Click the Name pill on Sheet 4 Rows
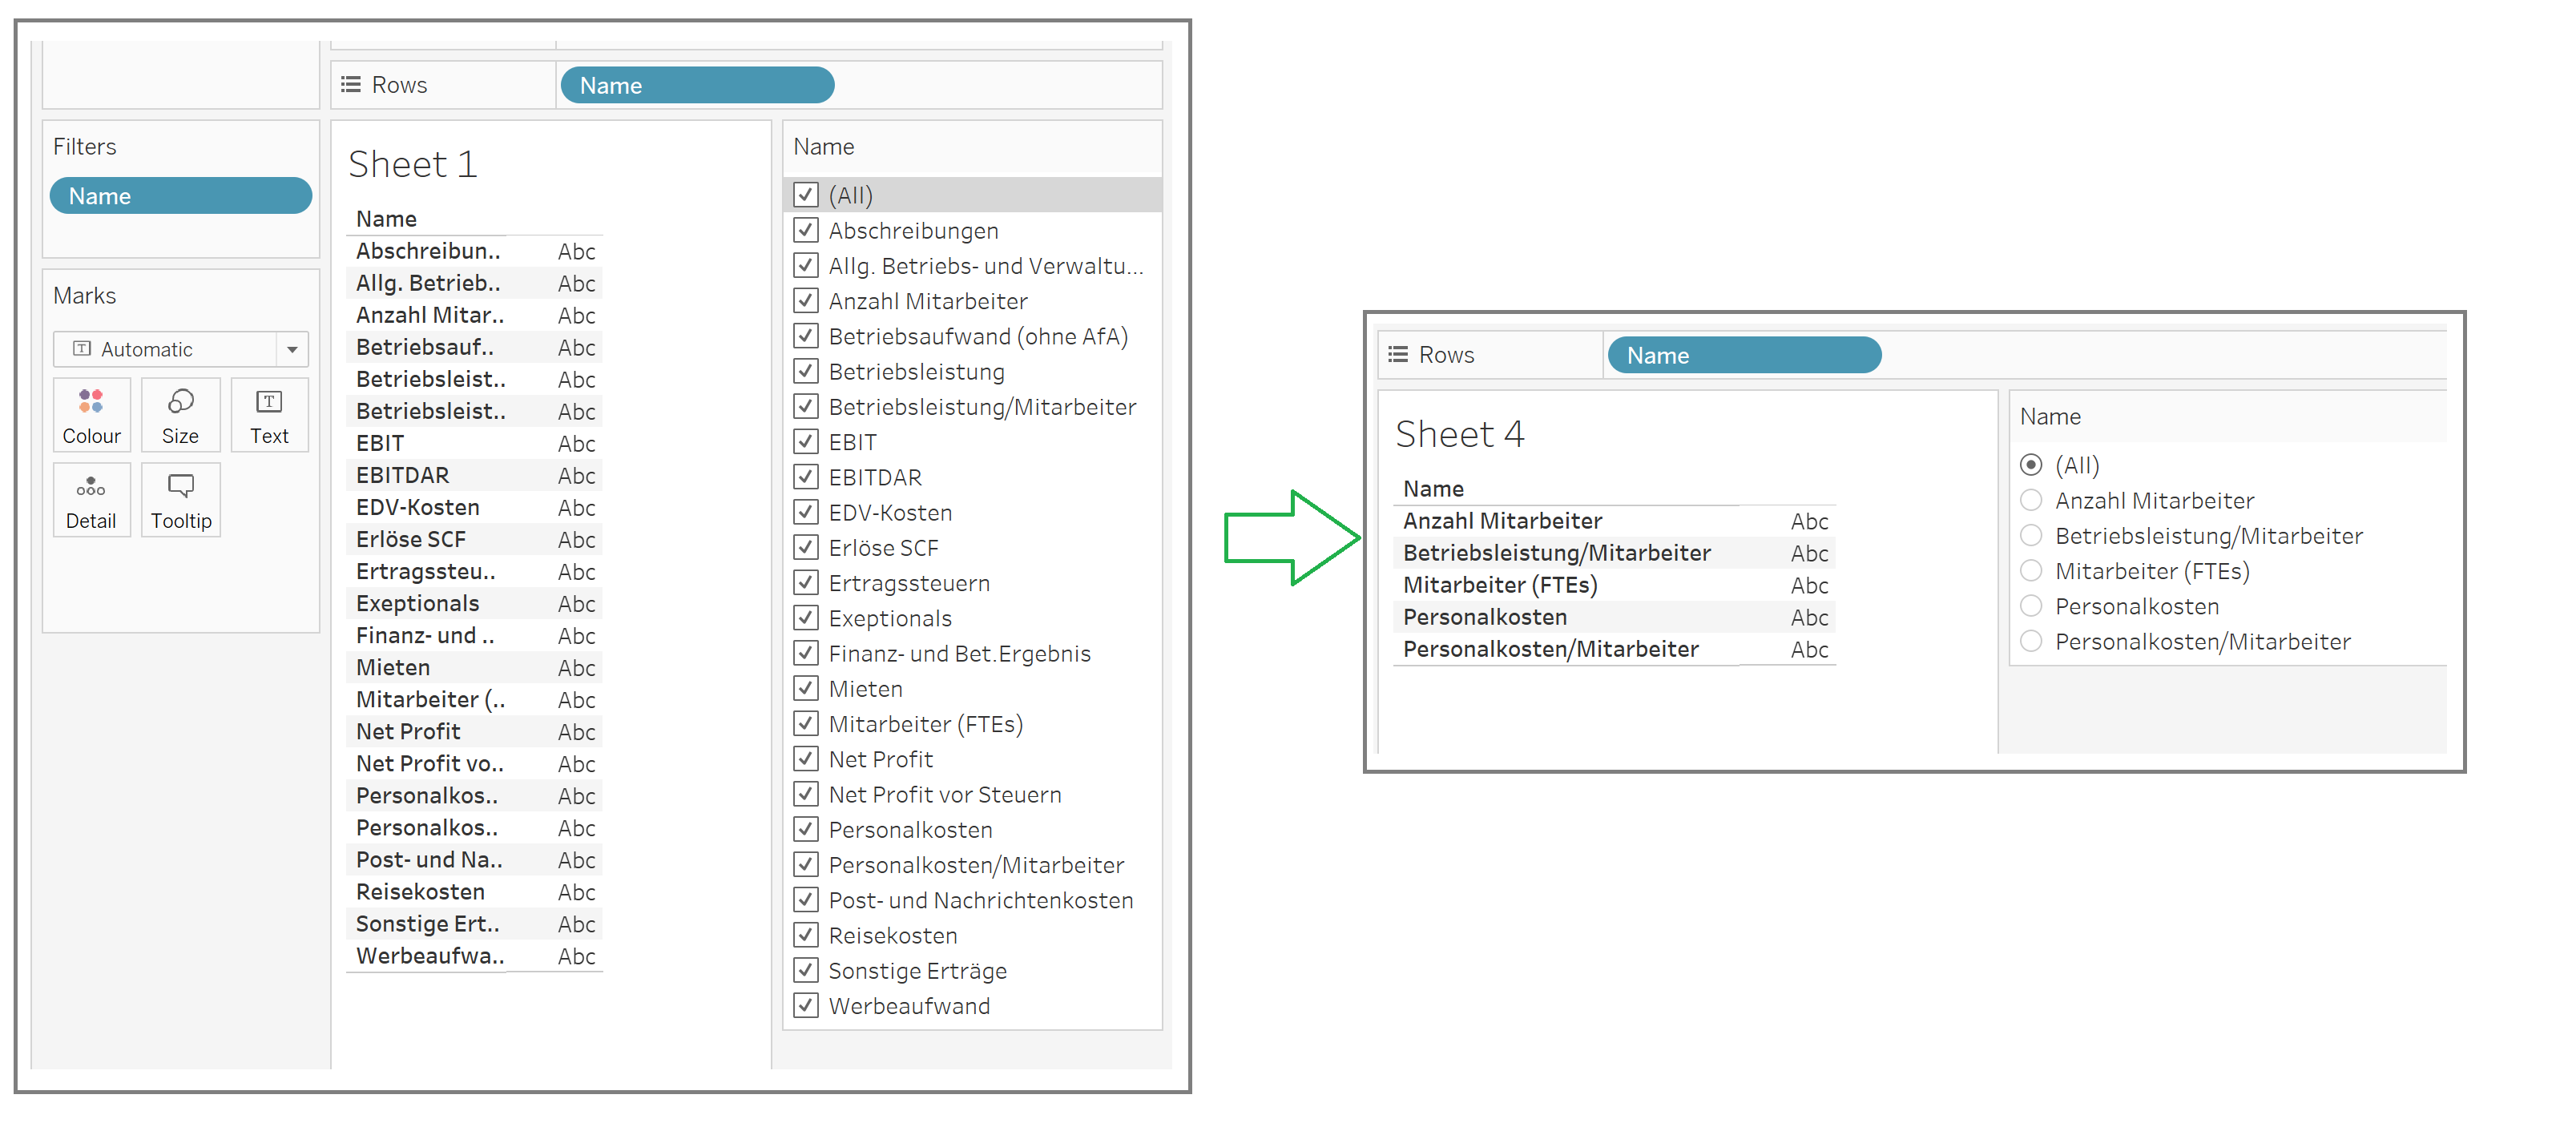The width and height of the screenshot is (2576, 1147). (x=1743, y=354)
